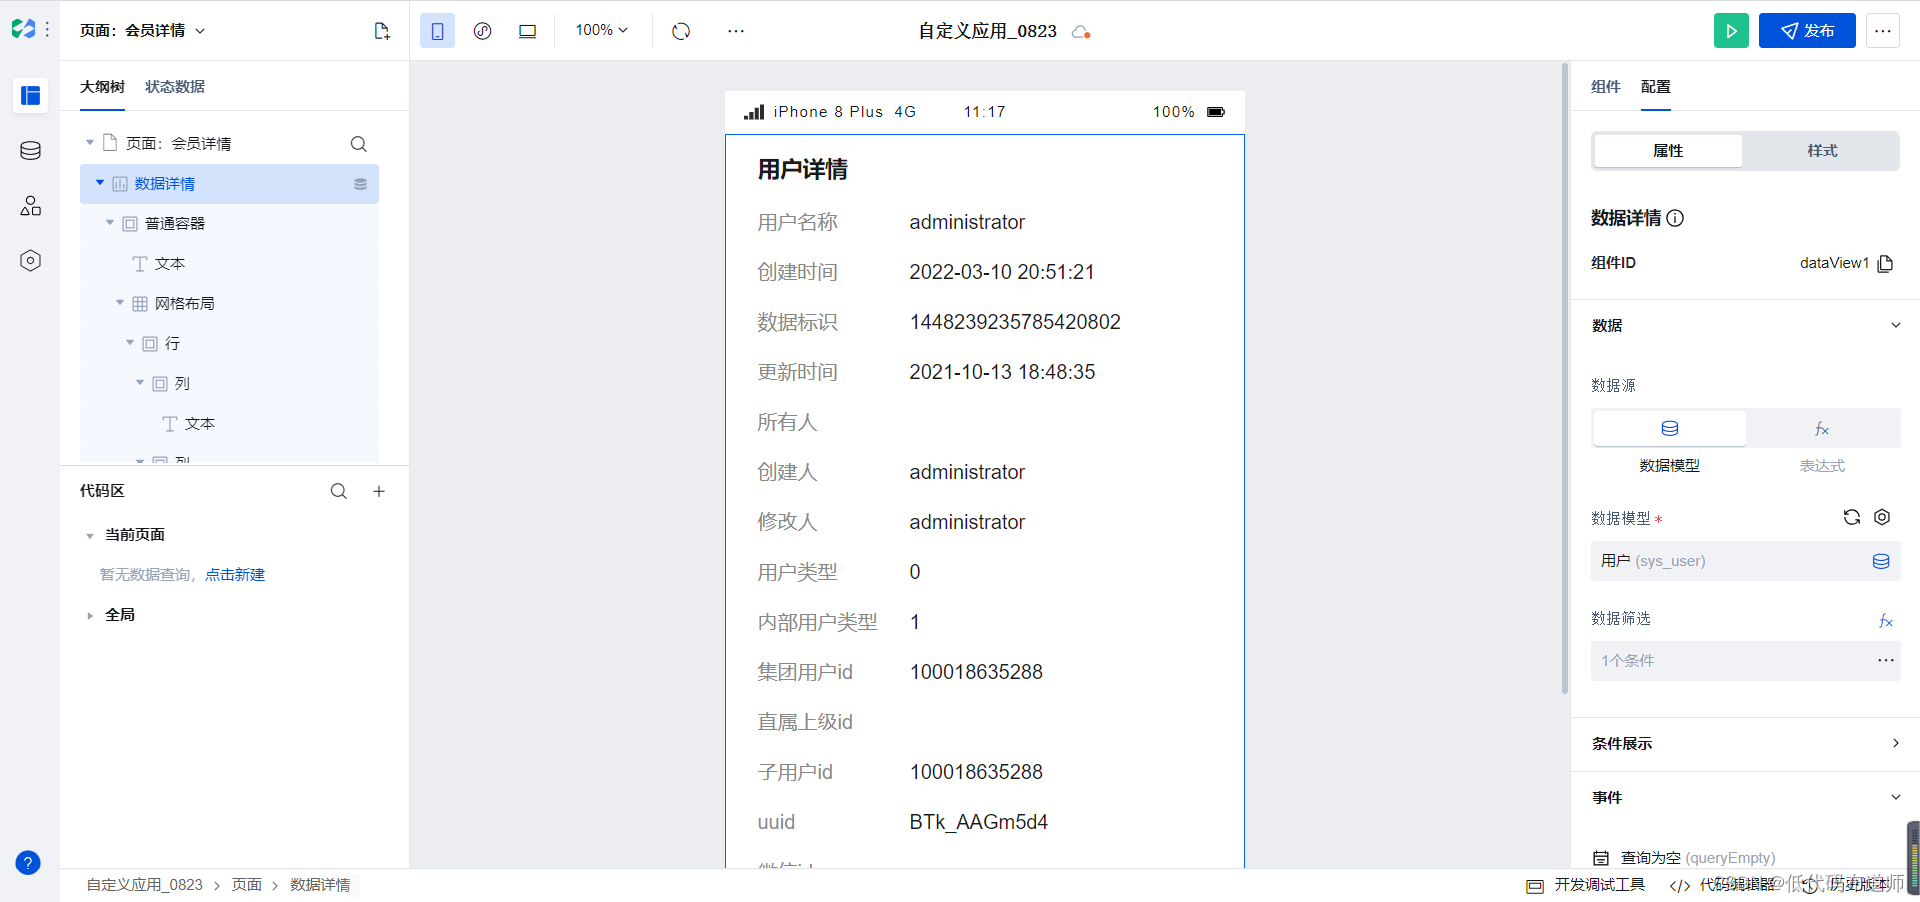Select 数据模型 as data source

1669,429
